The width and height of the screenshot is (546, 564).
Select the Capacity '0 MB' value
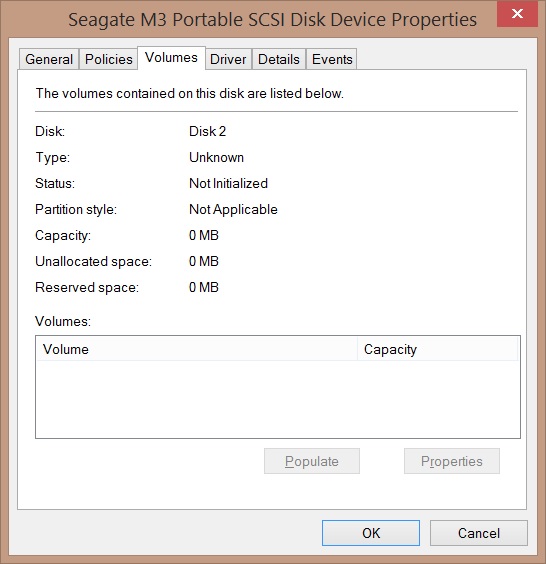coord(204,235)
